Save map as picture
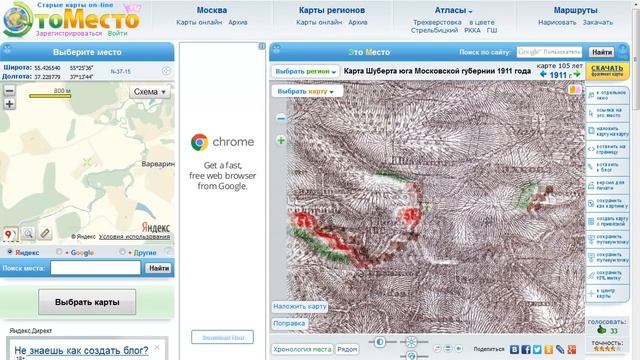Image resolution: width=640 pixels, height=360 pixels. (607, 203)
